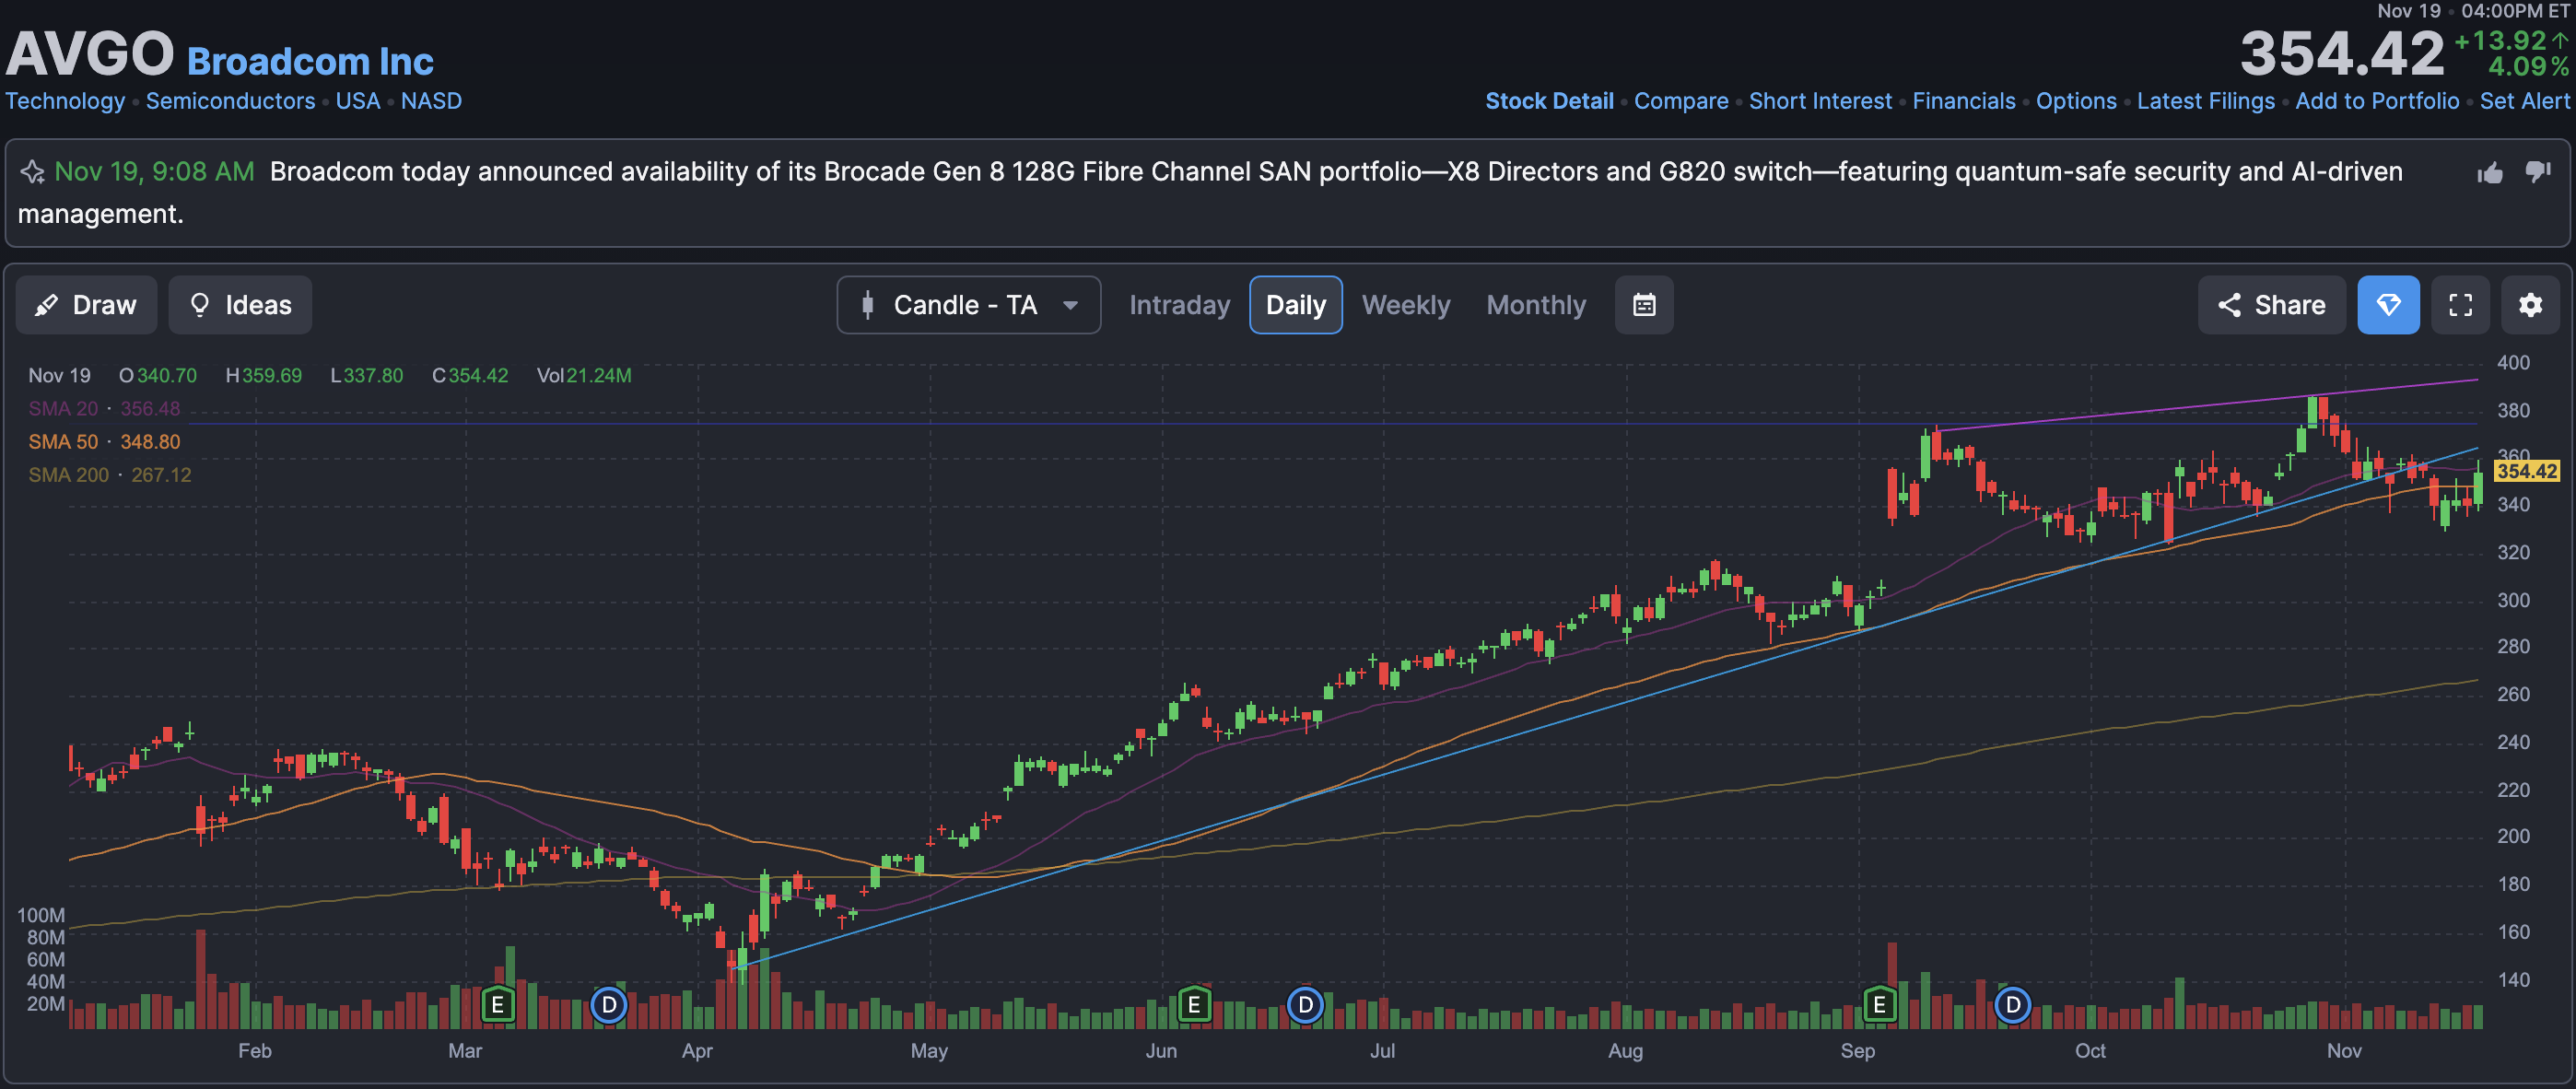Image resolution: width=2576 pixels, height=1089 pixels.
Task: Click the June earnings E marker
Action: pos(1194,1004)
